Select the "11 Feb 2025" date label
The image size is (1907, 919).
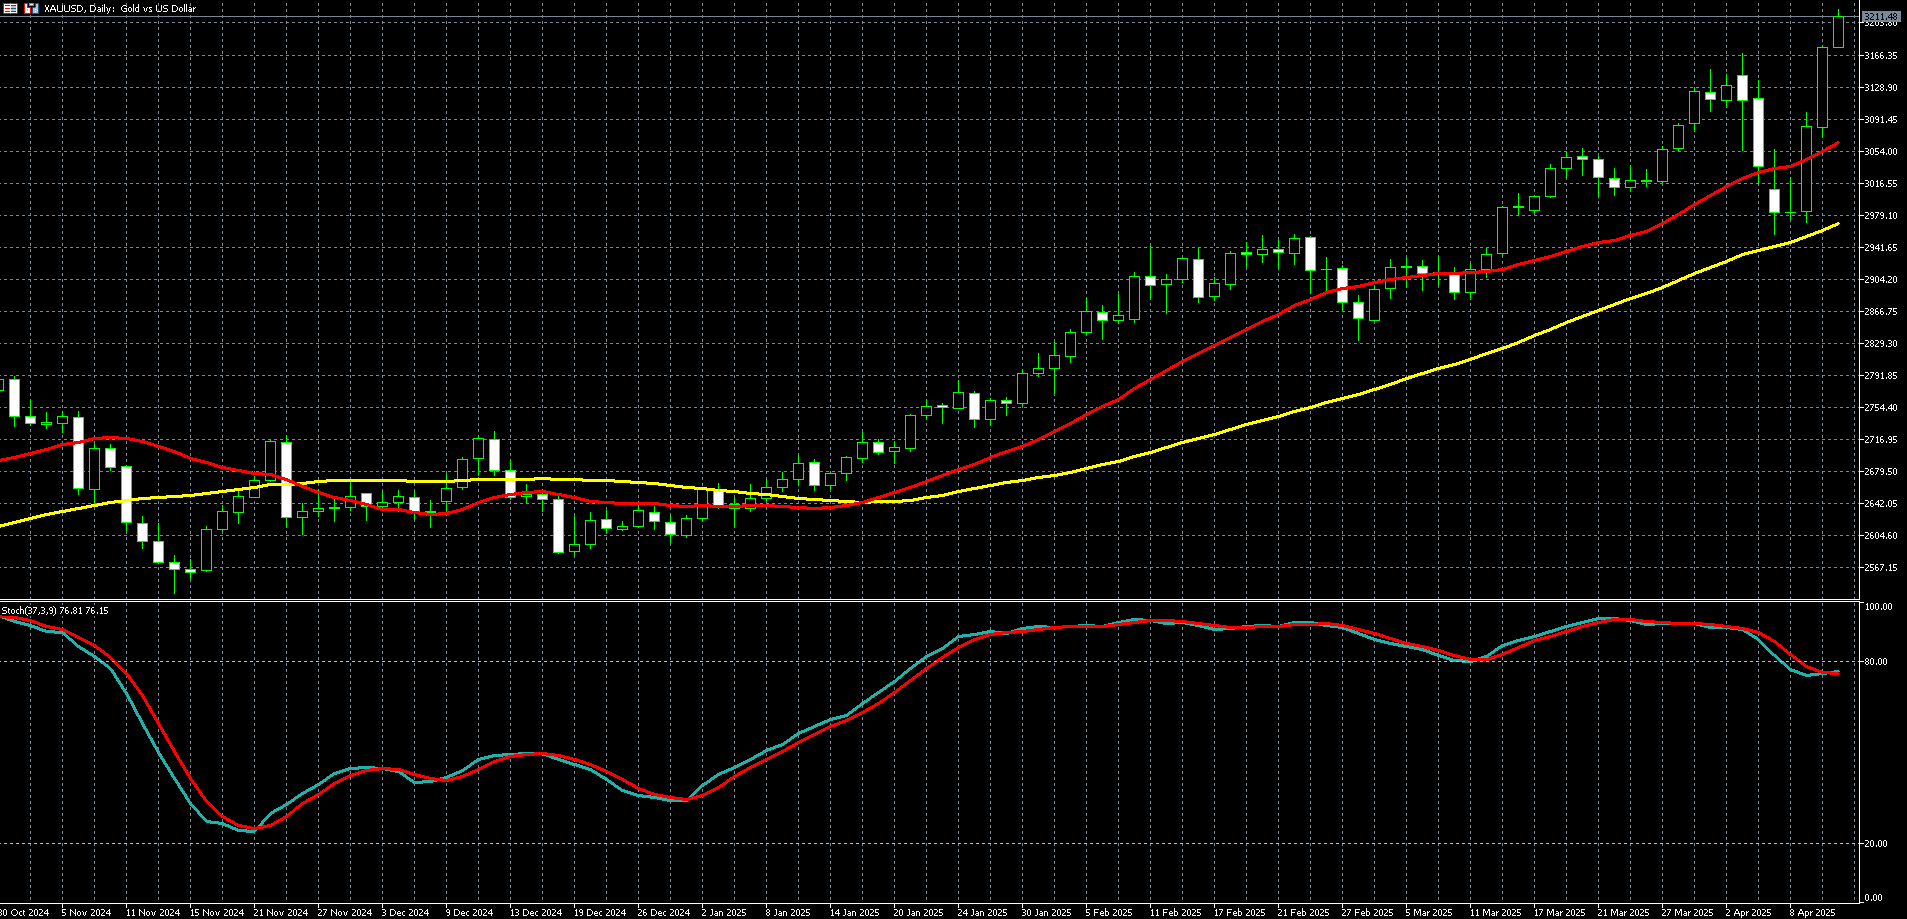pos(1175,913)
